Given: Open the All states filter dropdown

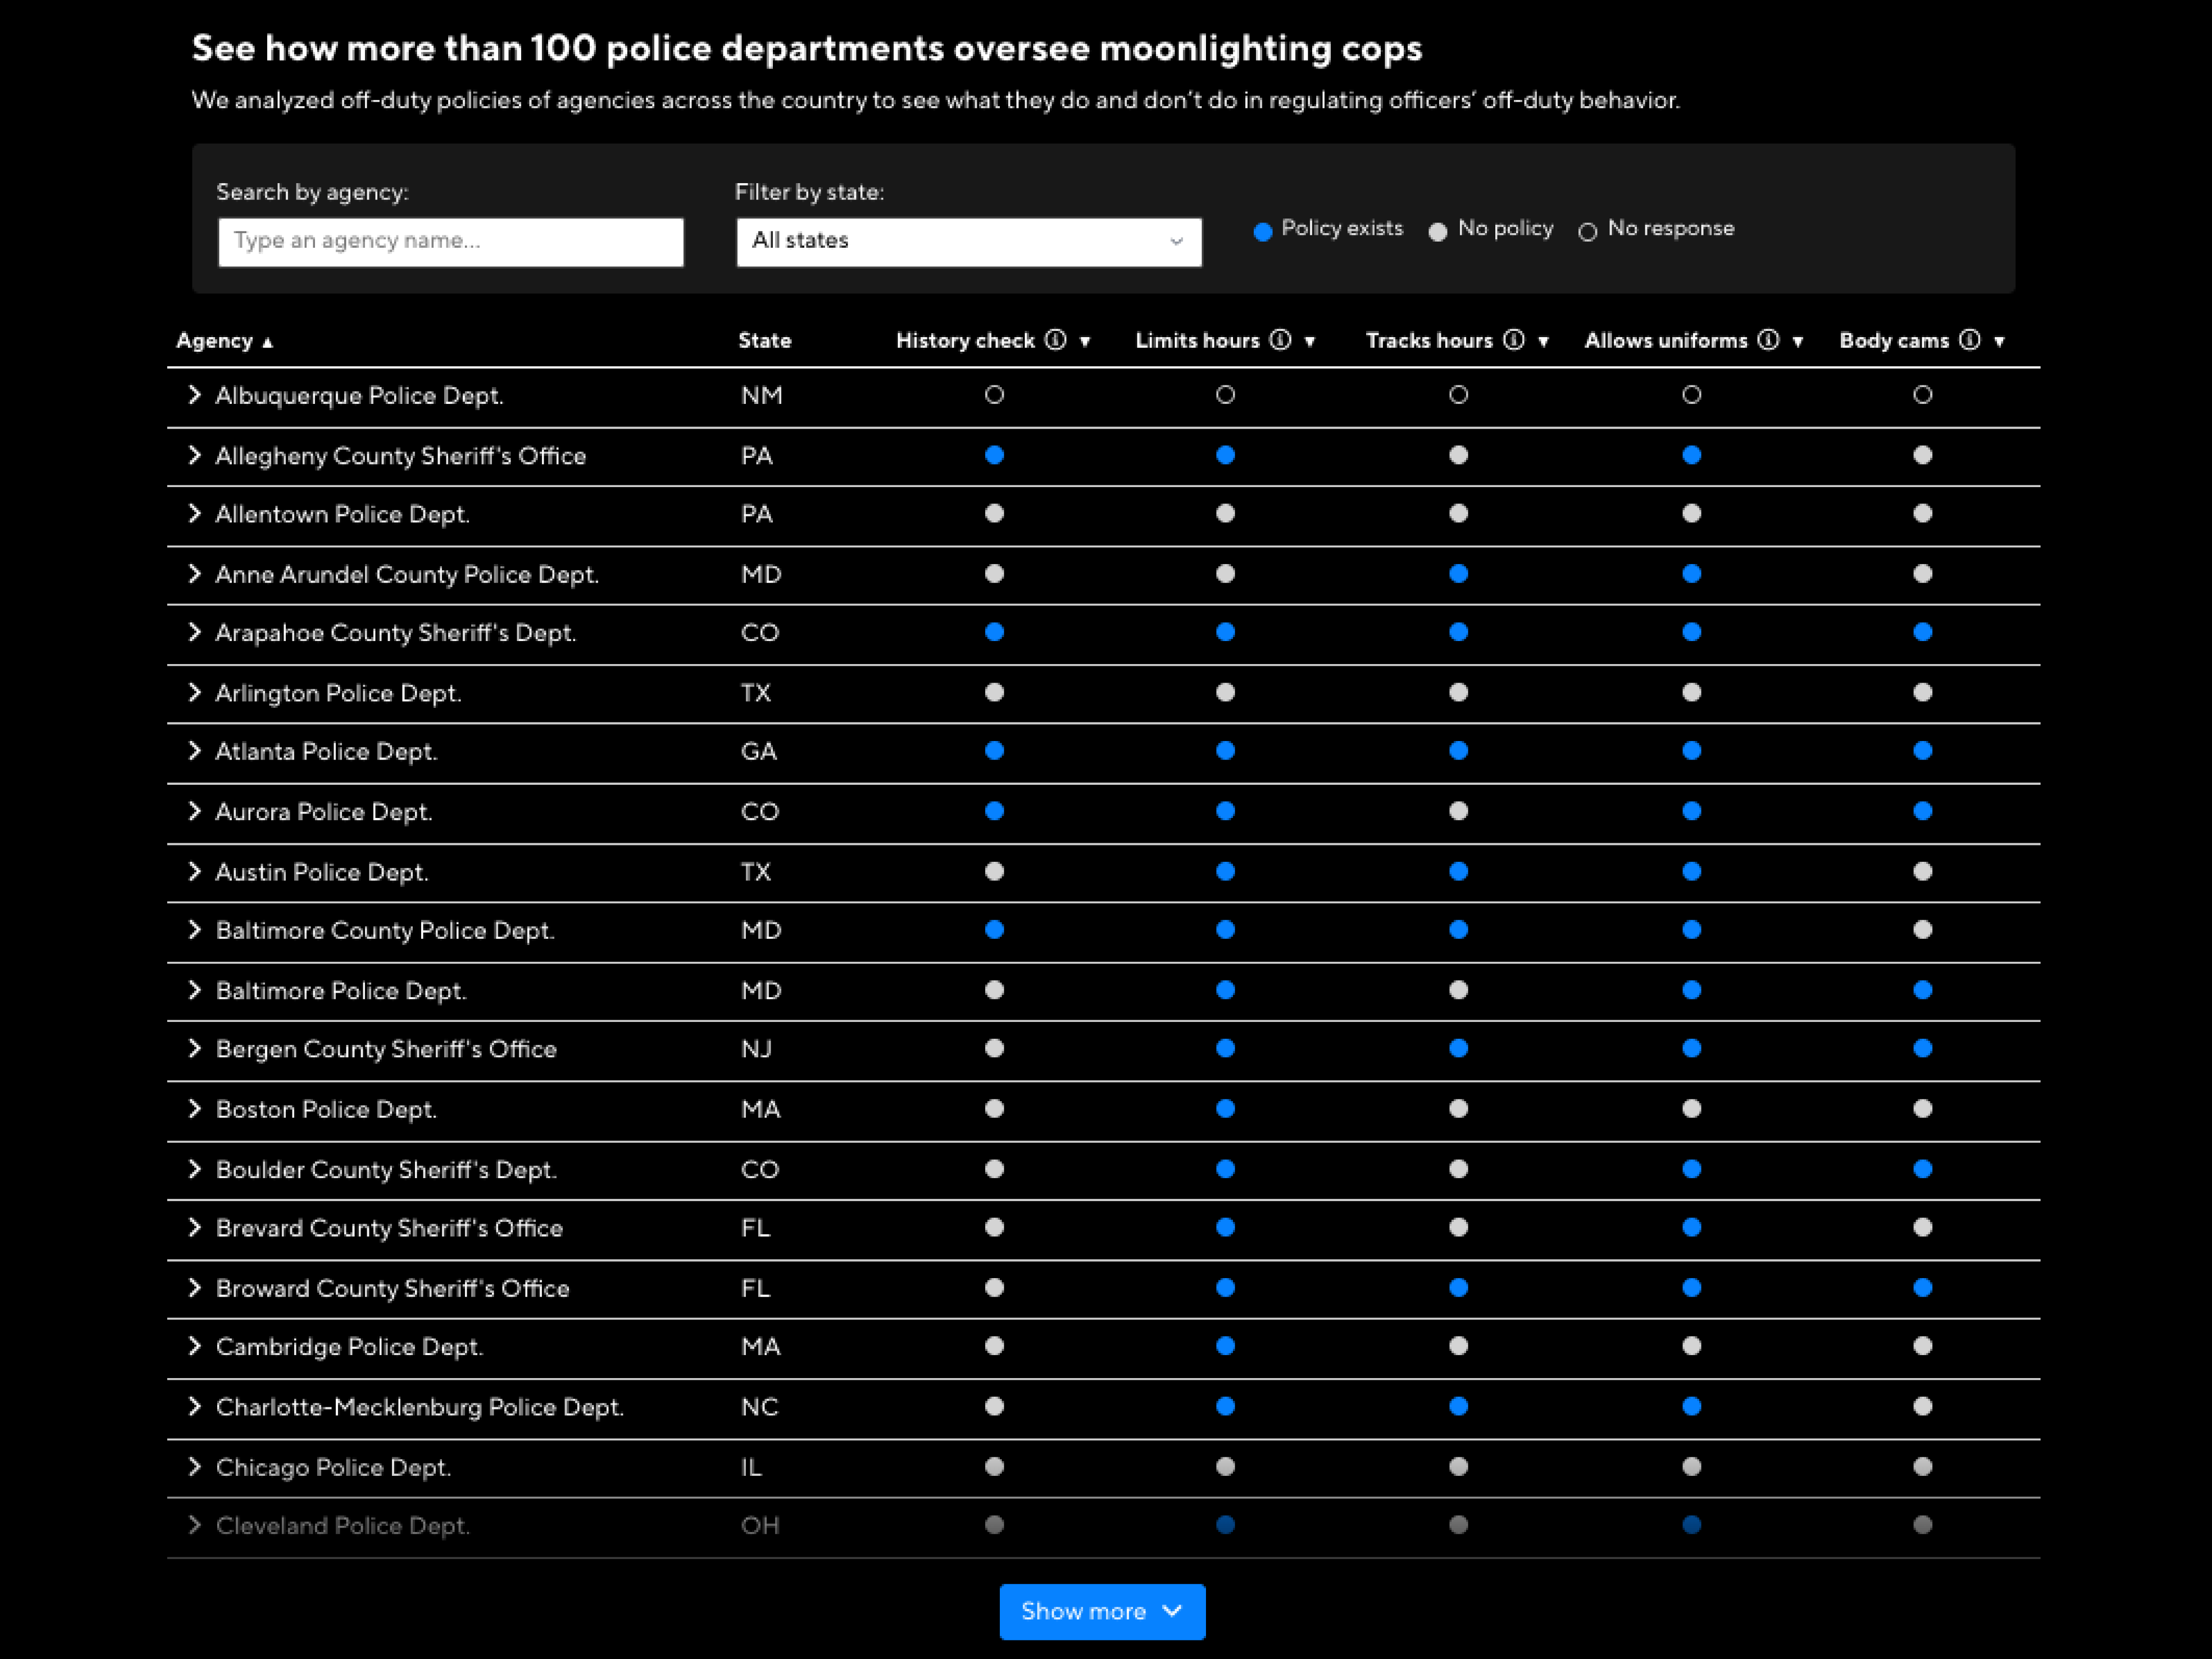Looking at the screenshot, I should [x=969, y=242].
